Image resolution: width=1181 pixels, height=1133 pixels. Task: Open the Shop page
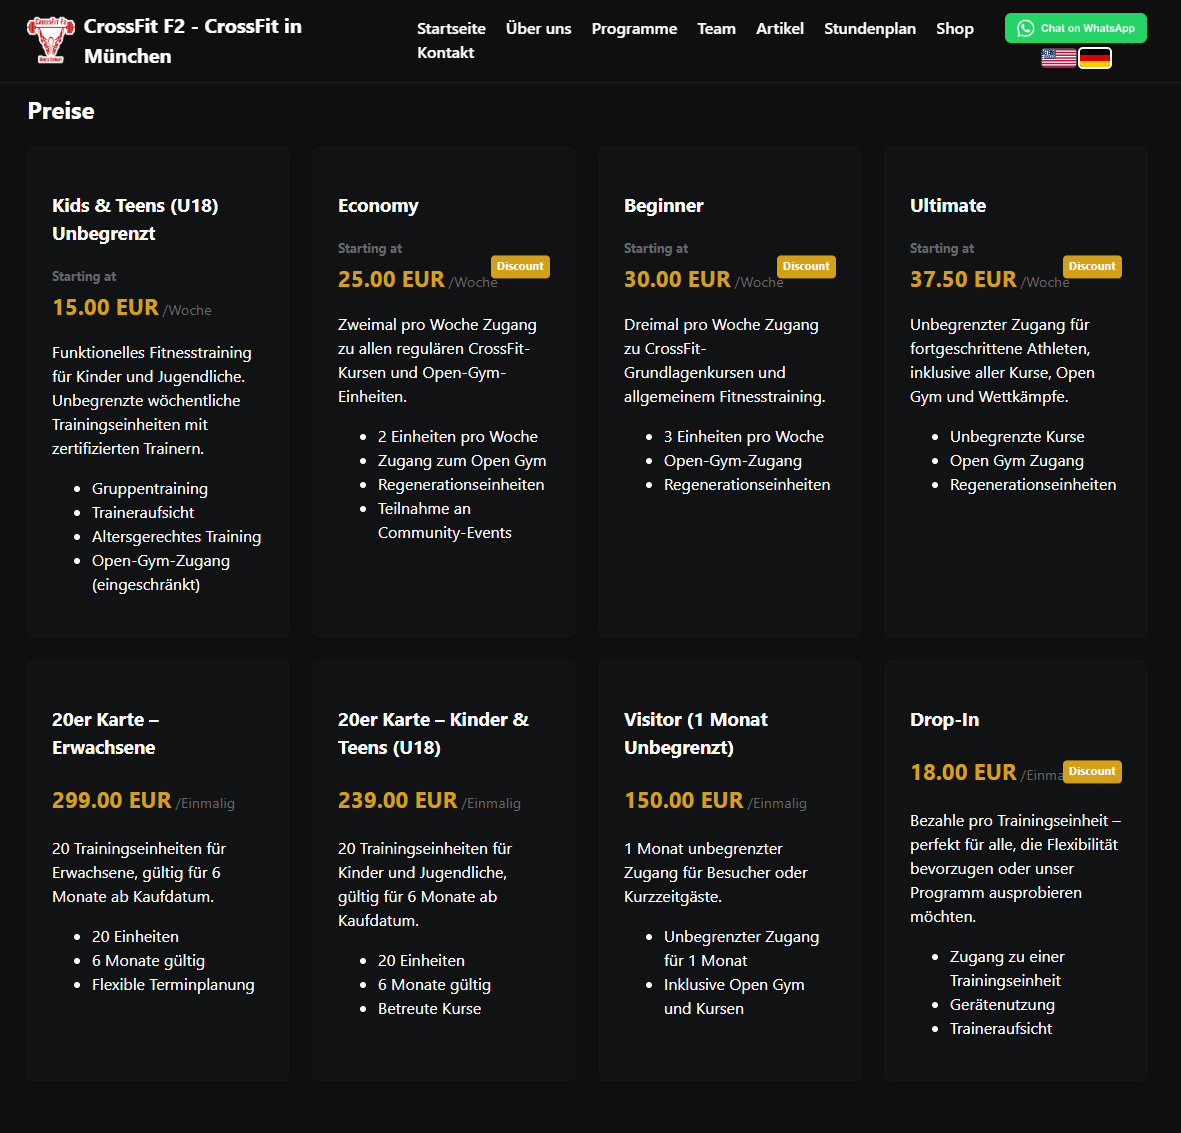[x=954, y=28]
